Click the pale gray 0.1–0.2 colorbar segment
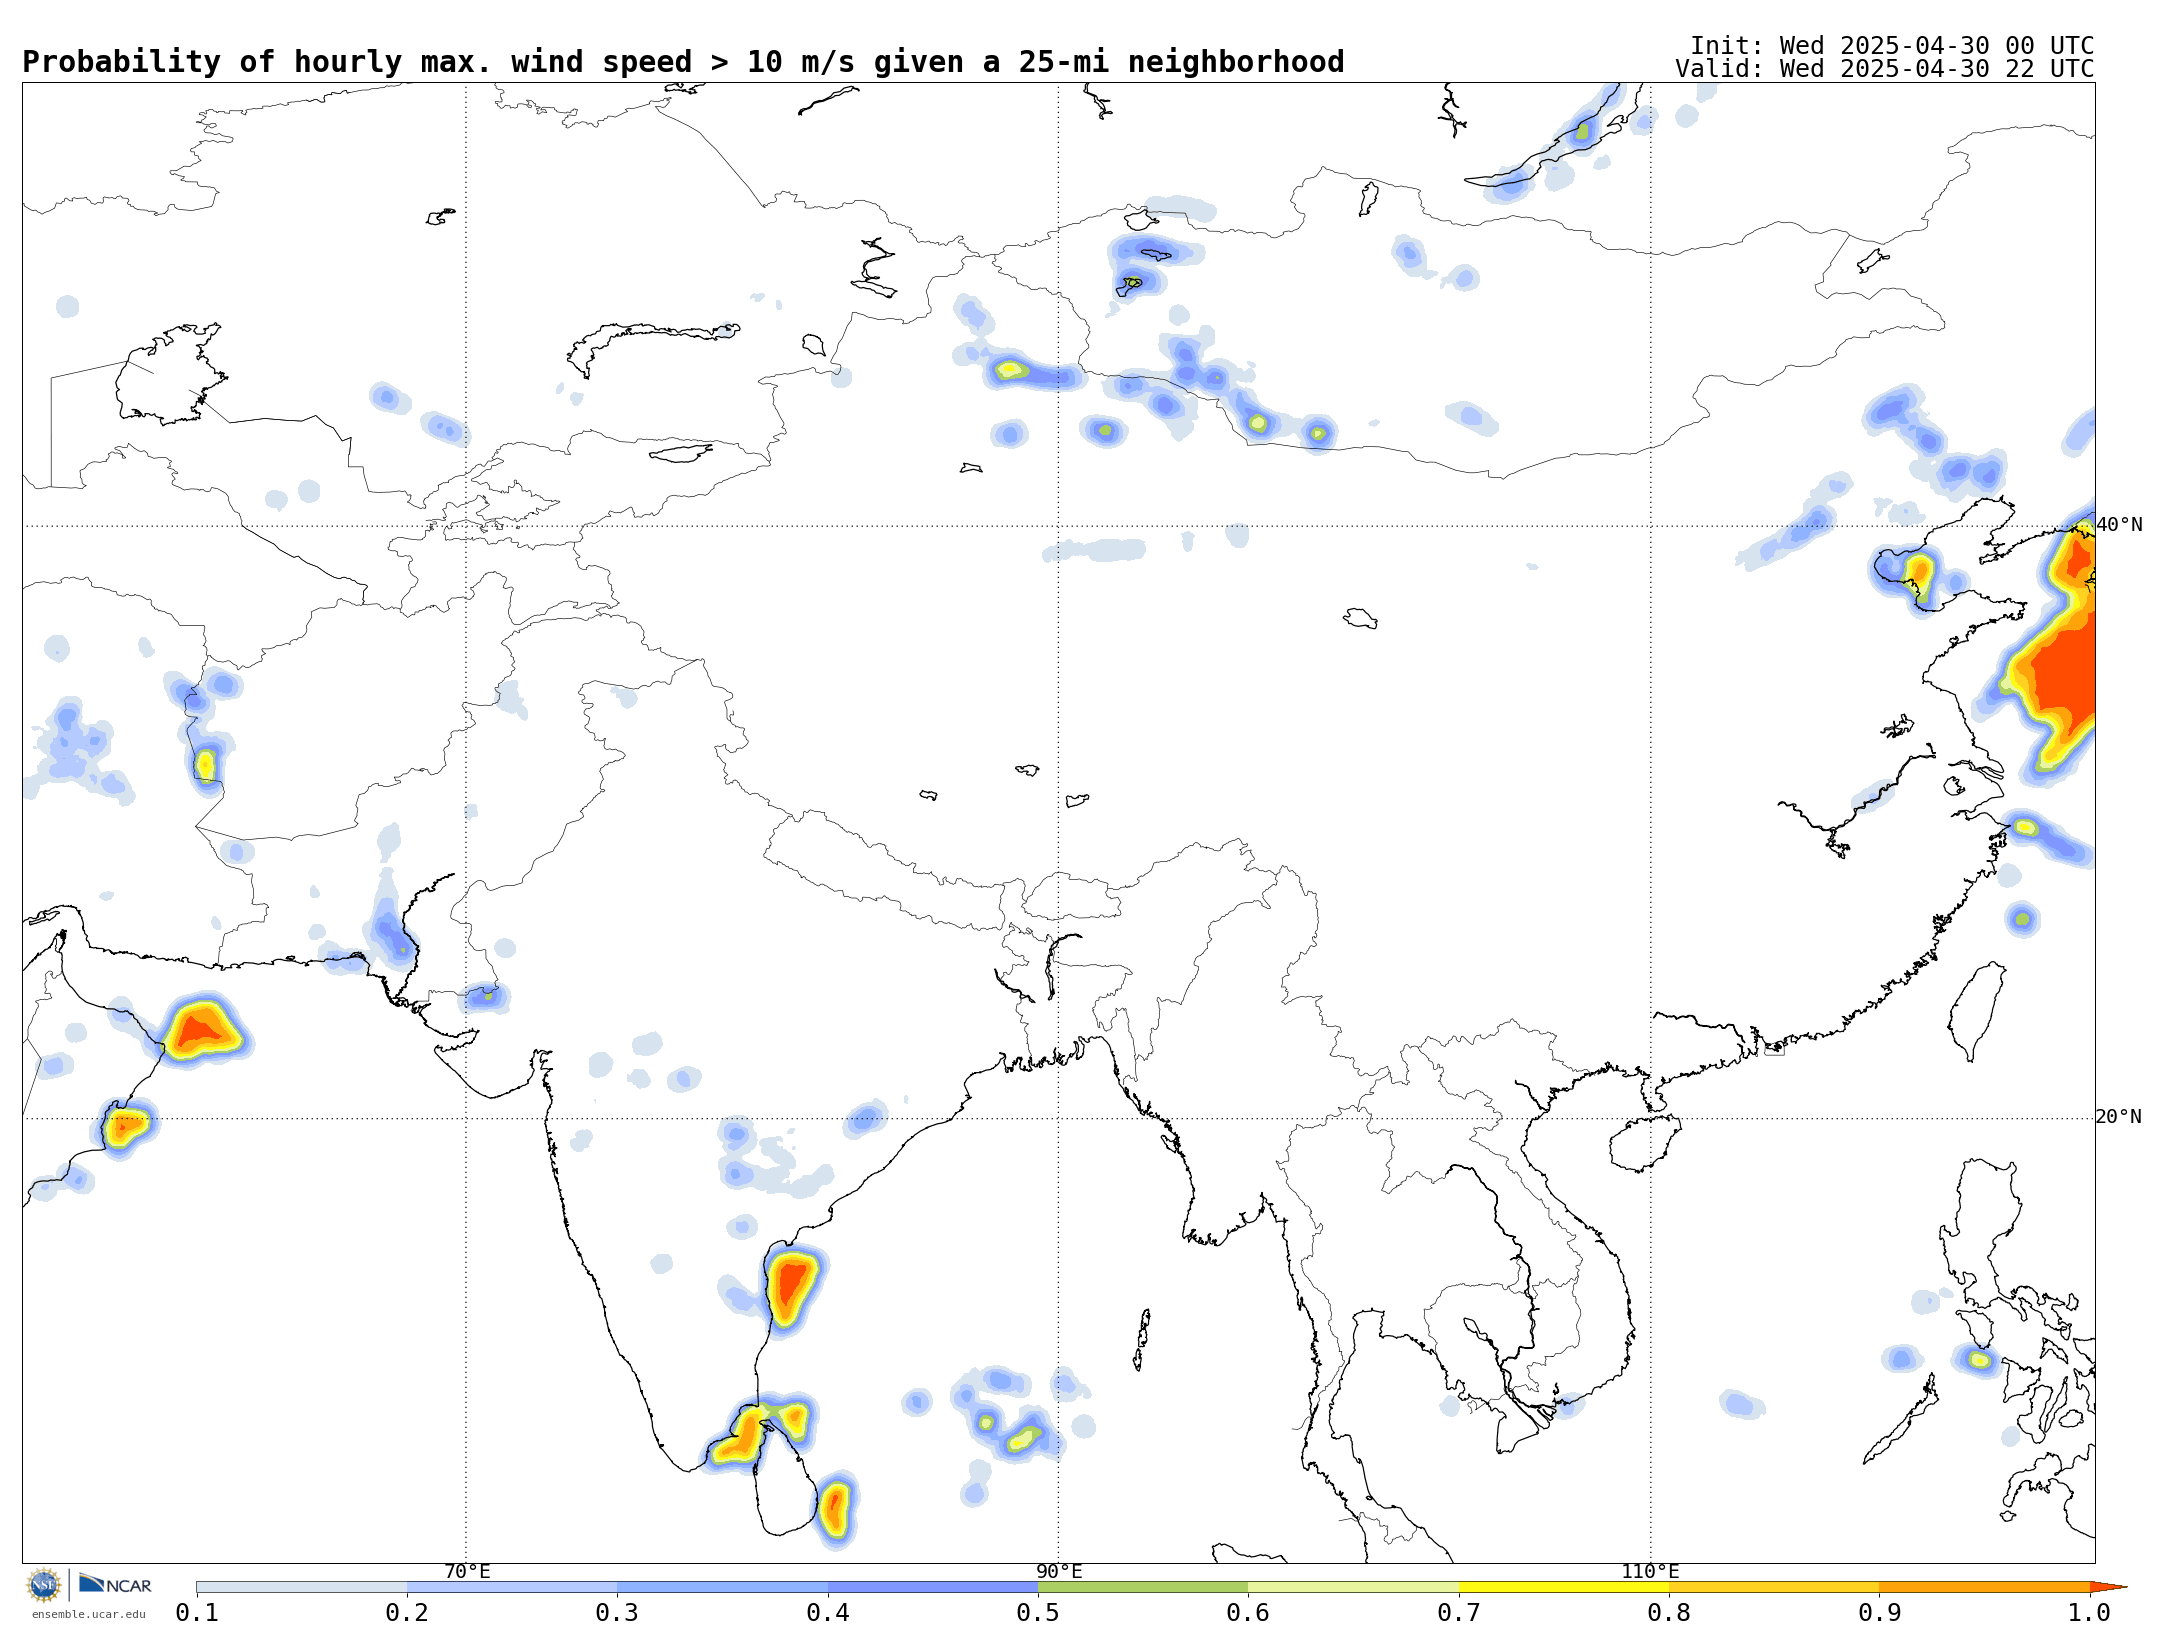The height and width of the screenshot is (1626, 2160). click(302, 1587)
